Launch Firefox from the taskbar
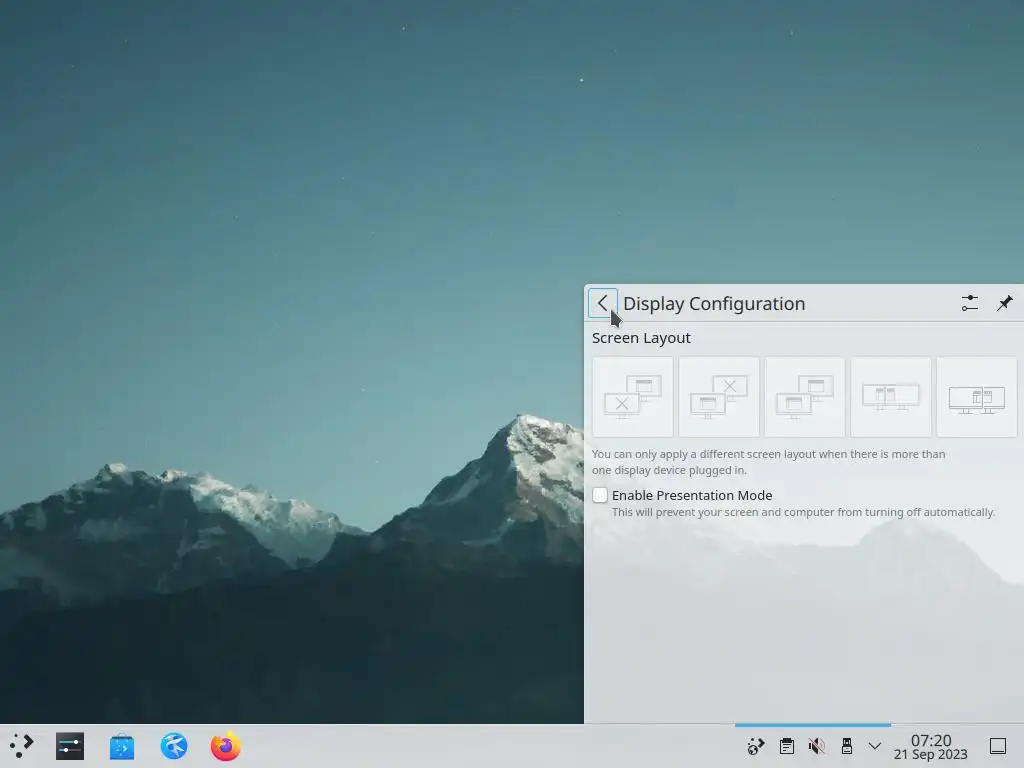 226,746
